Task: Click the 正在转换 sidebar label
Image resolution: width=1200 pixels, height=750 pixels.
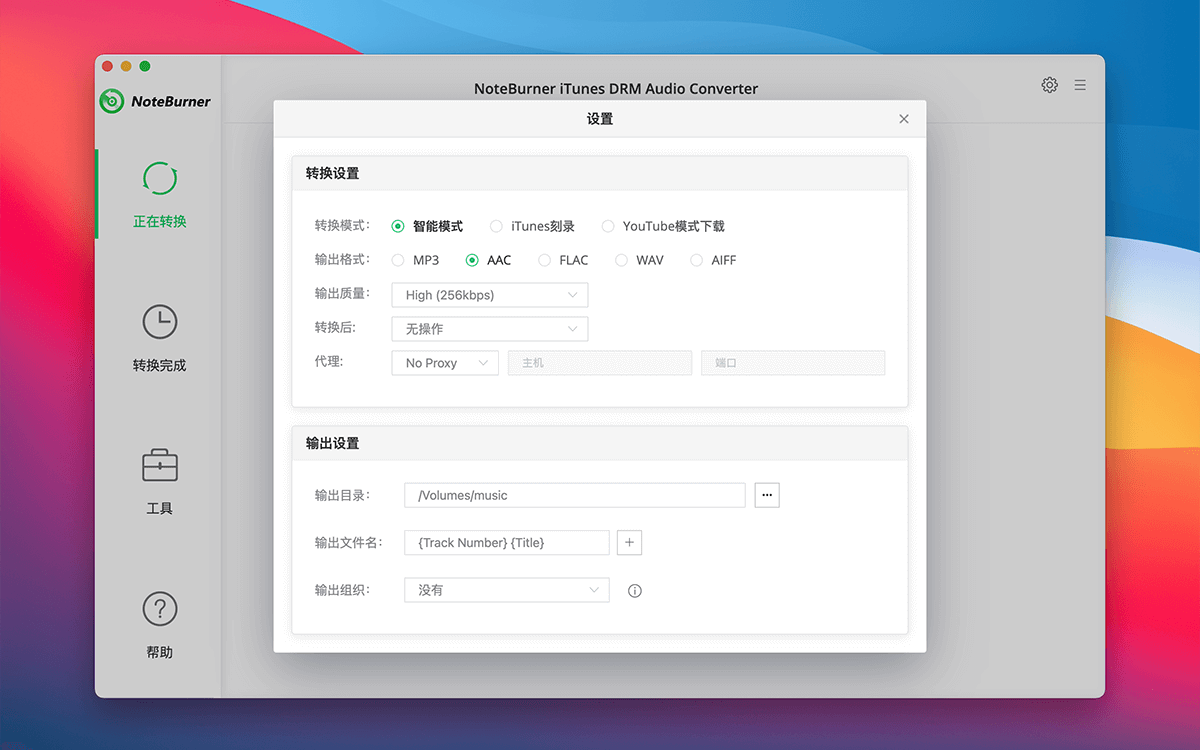Action: 160,222
